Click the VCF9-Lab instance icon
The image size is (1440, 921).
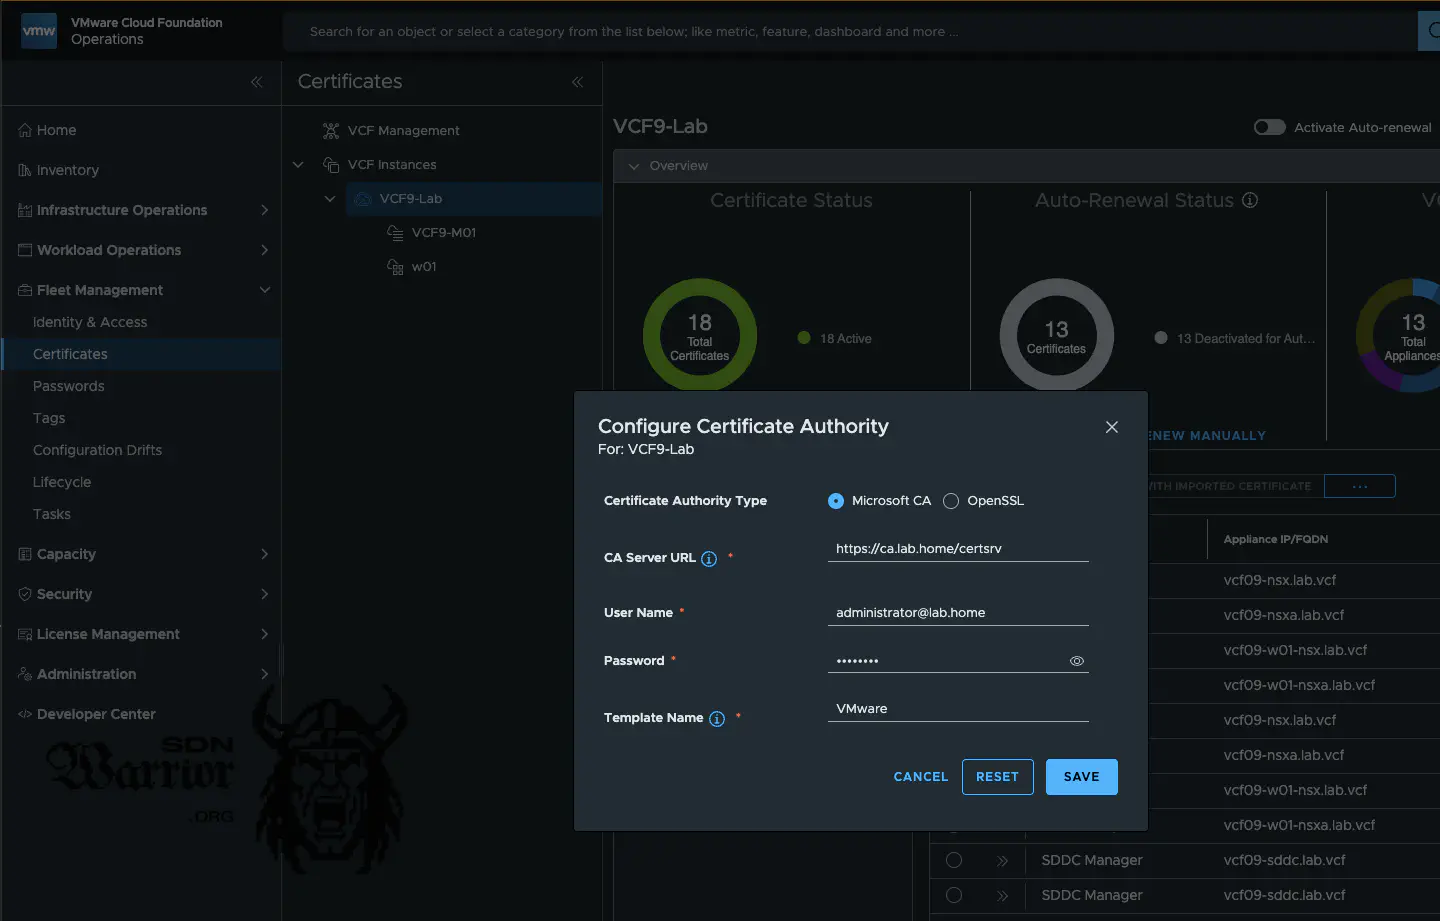coord(363,199)
